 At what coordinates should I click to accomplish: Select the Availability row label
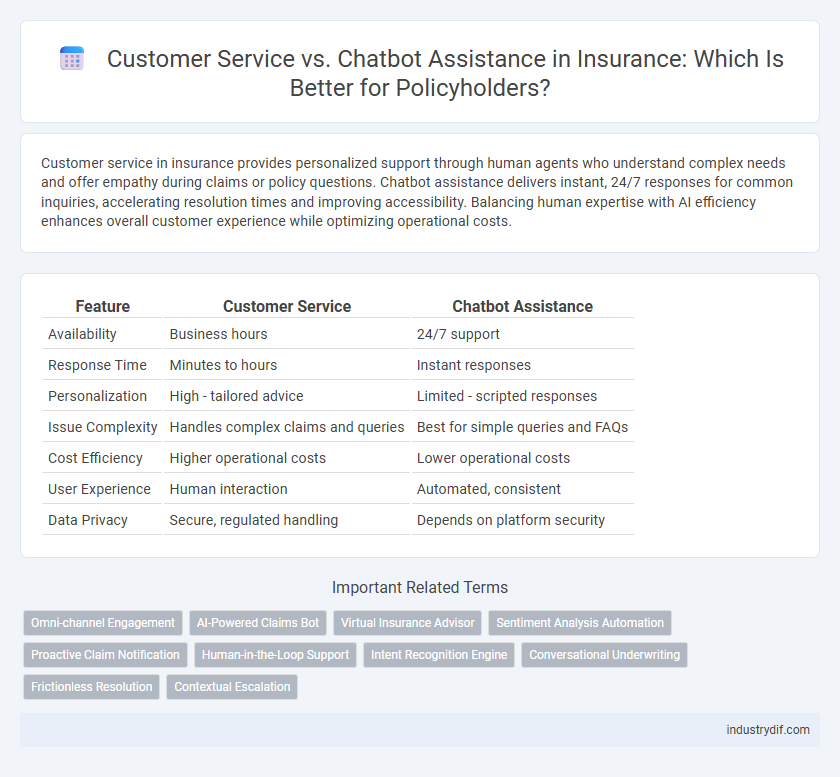click(x=82, y=334)
